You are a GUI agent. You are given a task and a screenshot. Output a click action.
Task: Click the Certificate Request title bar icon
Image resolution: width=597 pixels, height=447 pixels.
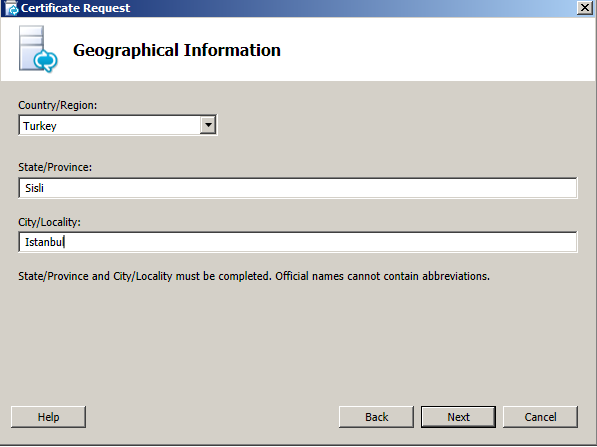11,8
